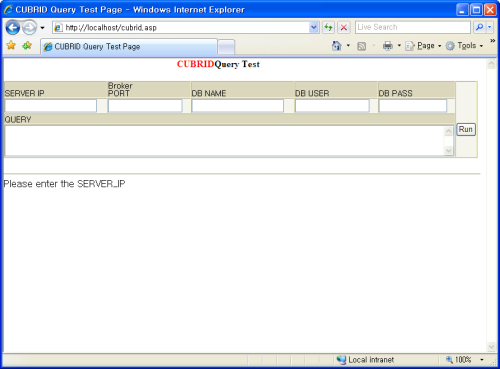This screenshot has height=369, width=500.
Task: Click the Forward navigation arrow
Action: (30, 27)
